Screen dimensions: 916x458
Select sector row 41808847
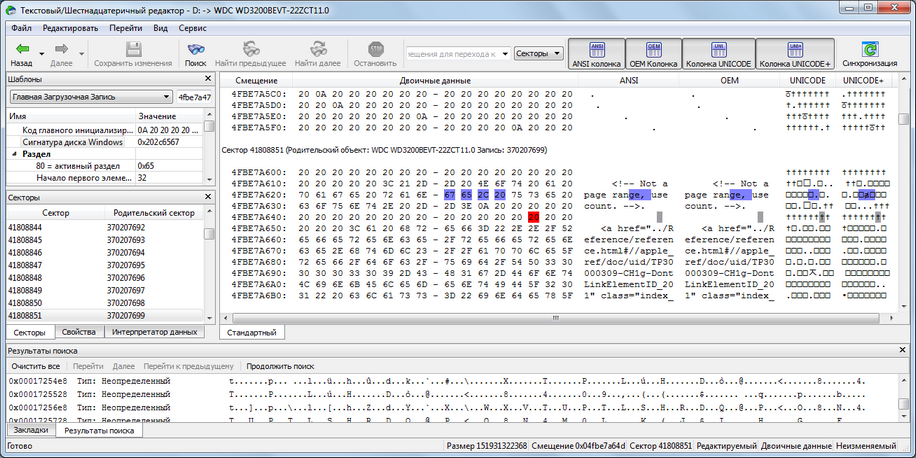coord(105,265)
